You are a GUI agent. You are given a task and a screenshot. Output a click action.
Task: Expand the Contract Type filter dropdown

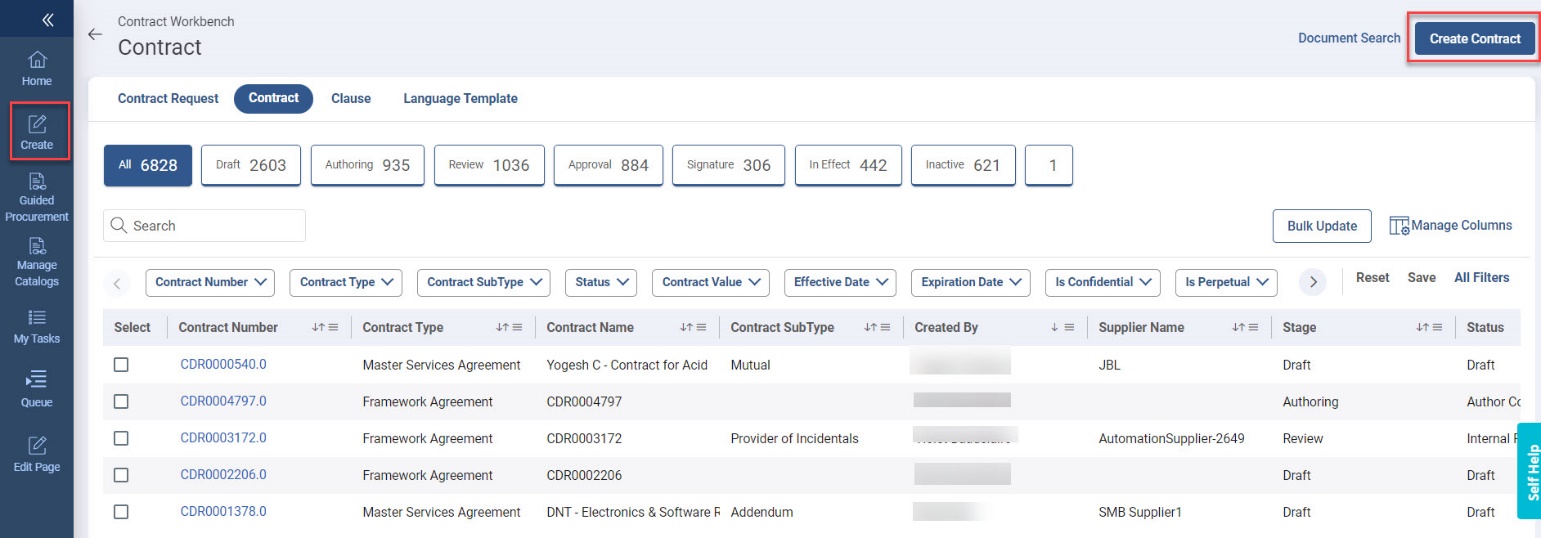pyautogui.click(x=345, y=282)
